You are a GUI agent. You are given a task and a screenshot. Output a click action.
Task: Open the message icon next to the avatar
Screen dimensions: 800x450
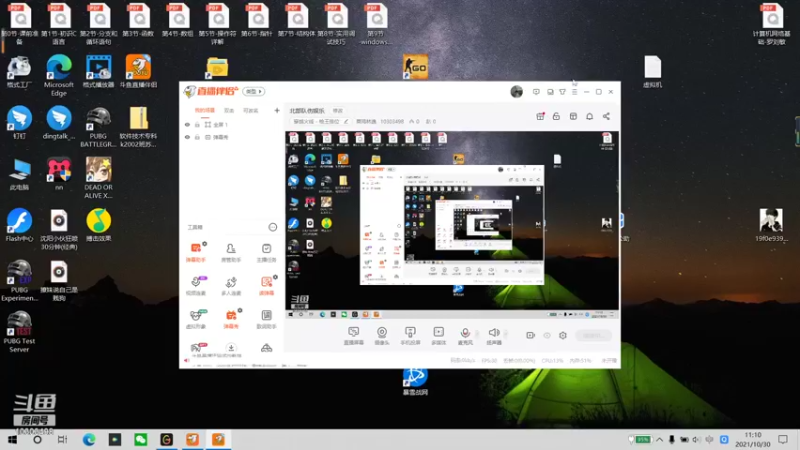pyautogui.click(x=536, y=92)
